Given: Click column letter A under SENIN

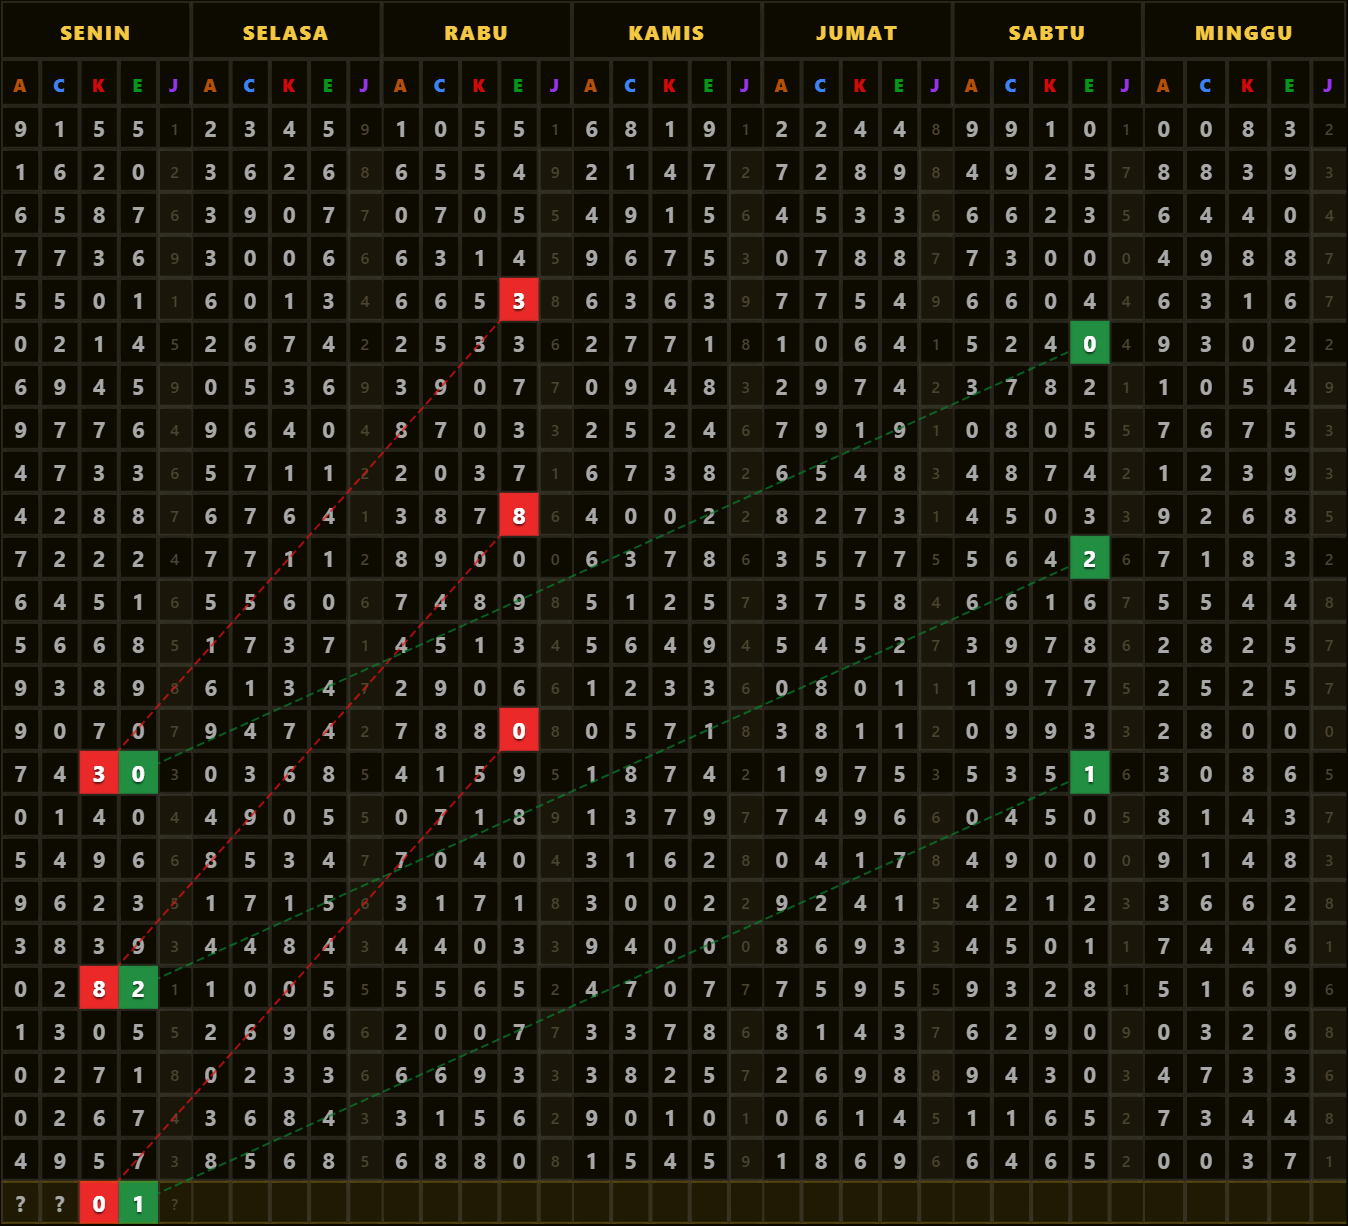Looking at the screenshot, I should point(20,86).
